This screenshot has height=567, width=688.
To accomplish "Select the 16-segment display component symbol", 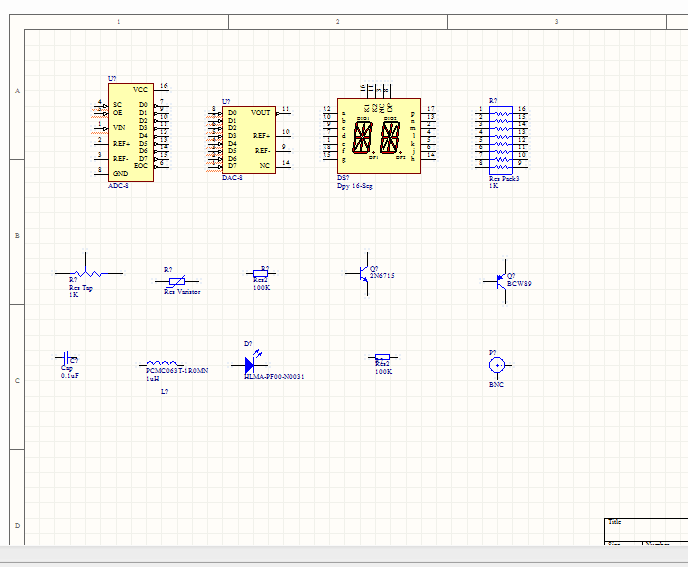I will click(379, 136).
